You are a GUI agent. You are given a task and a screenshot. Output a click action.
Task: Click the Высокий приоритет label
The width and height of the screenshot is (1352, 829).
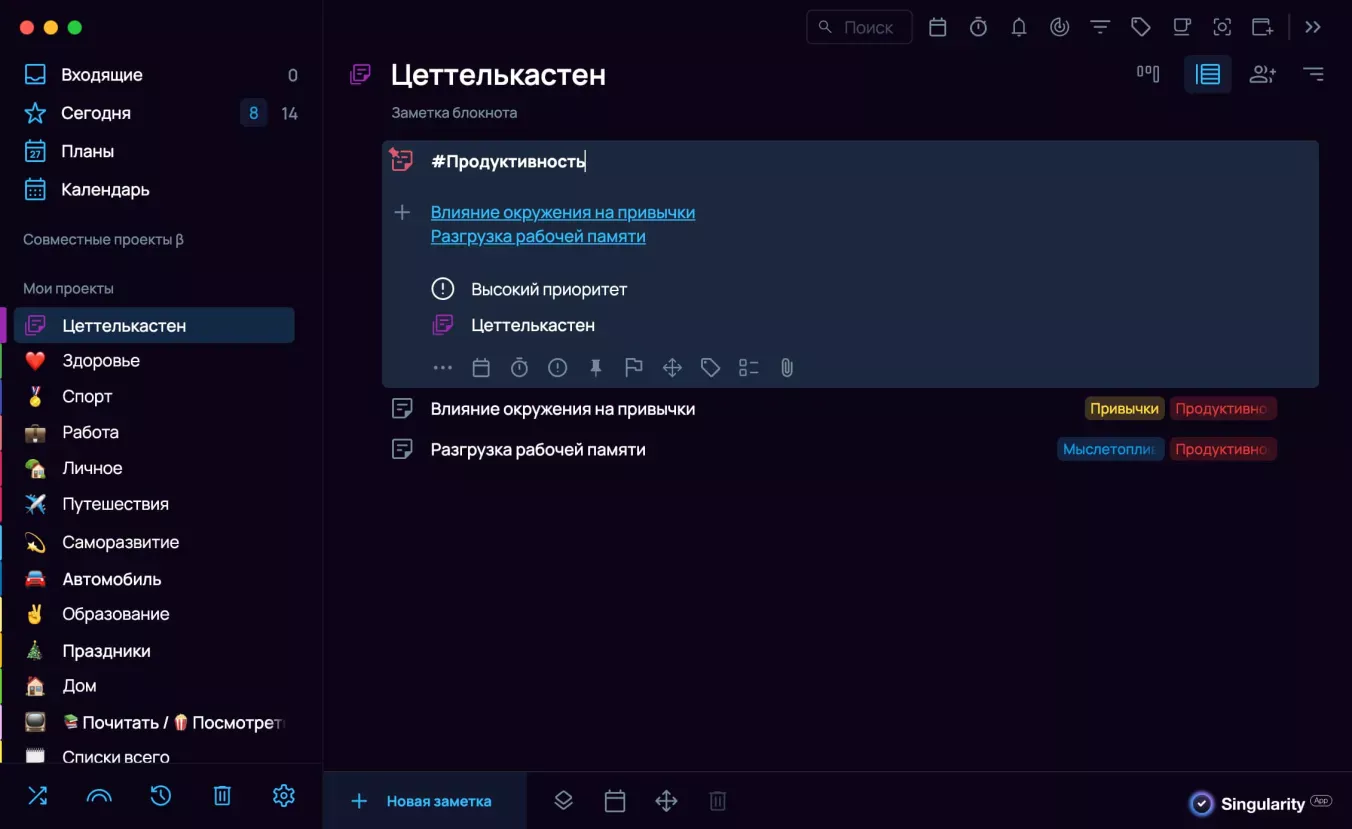point(549,290)
